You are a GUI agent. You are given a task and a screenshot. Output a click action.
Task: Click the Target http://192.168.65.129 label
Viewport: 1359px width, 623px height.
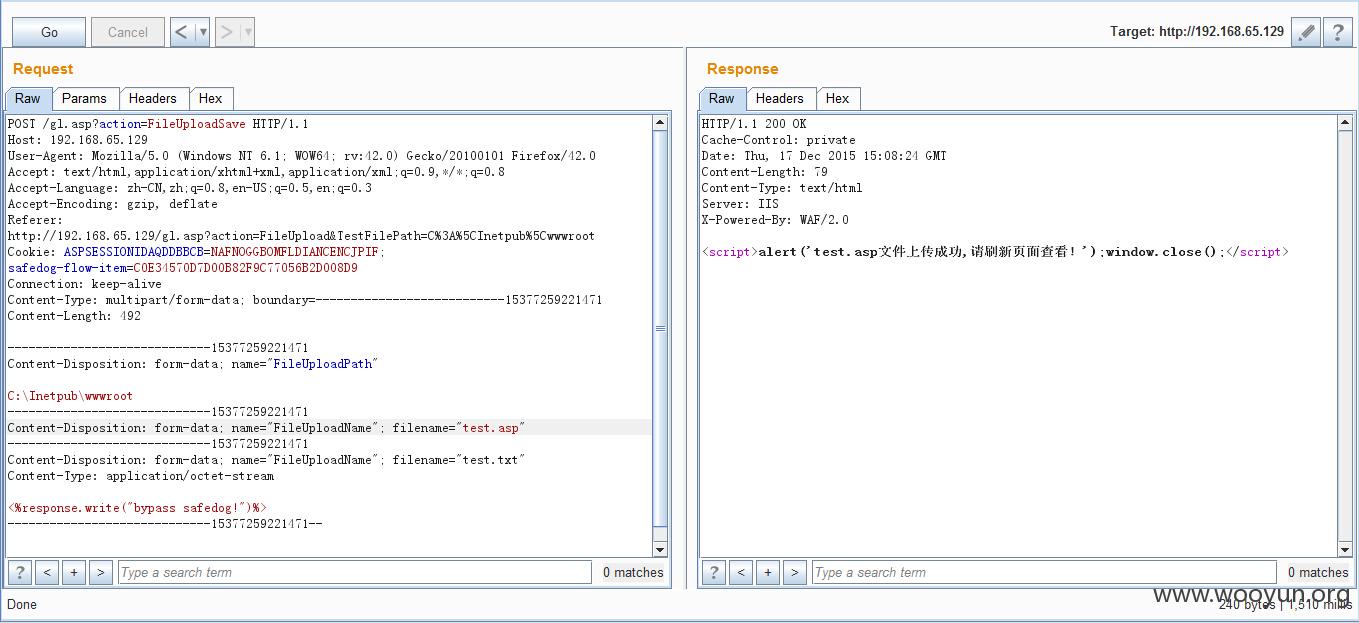1197,32
